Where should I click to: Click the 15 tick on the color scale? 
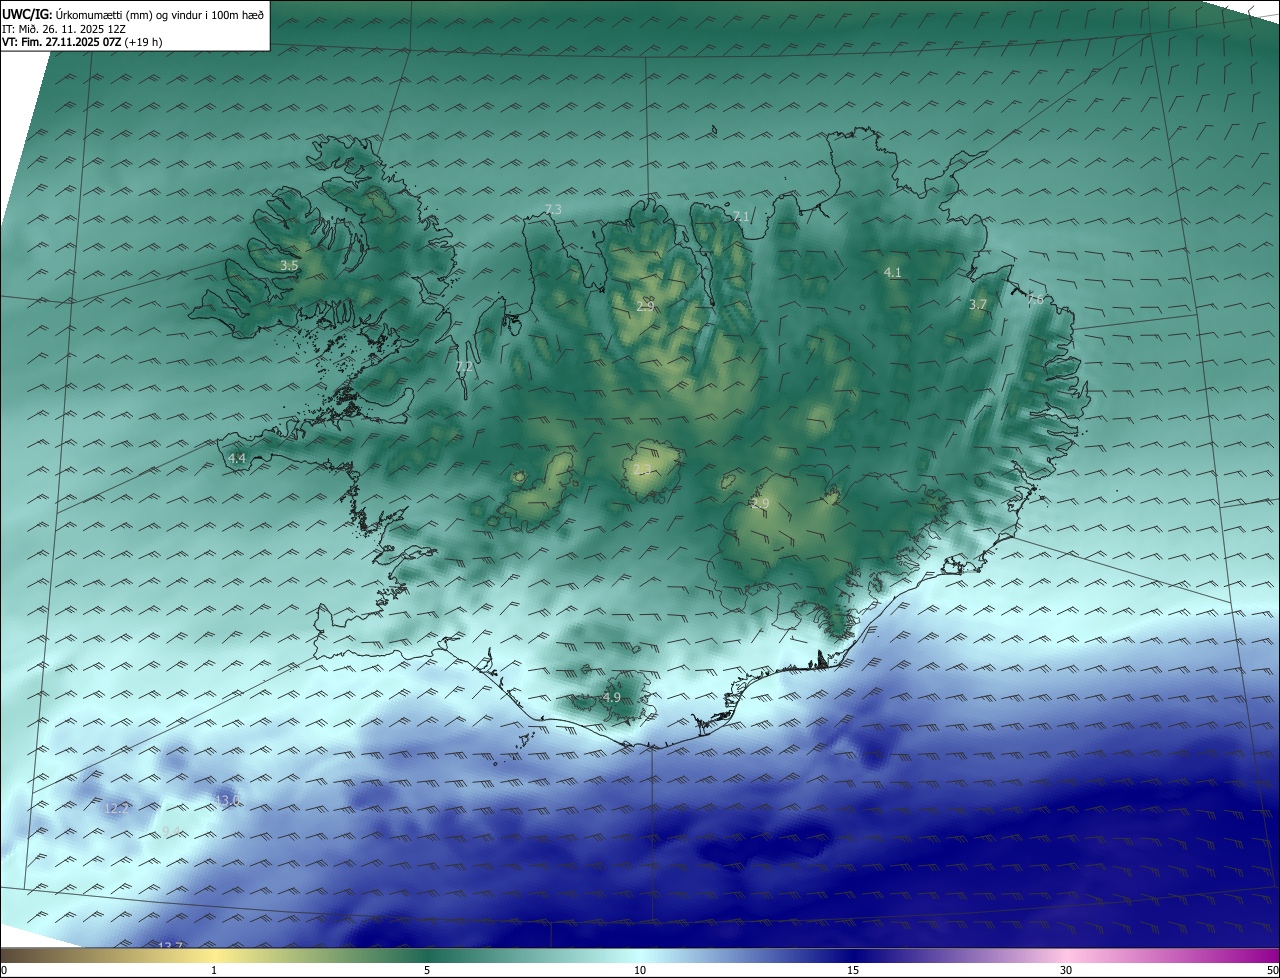853,970
